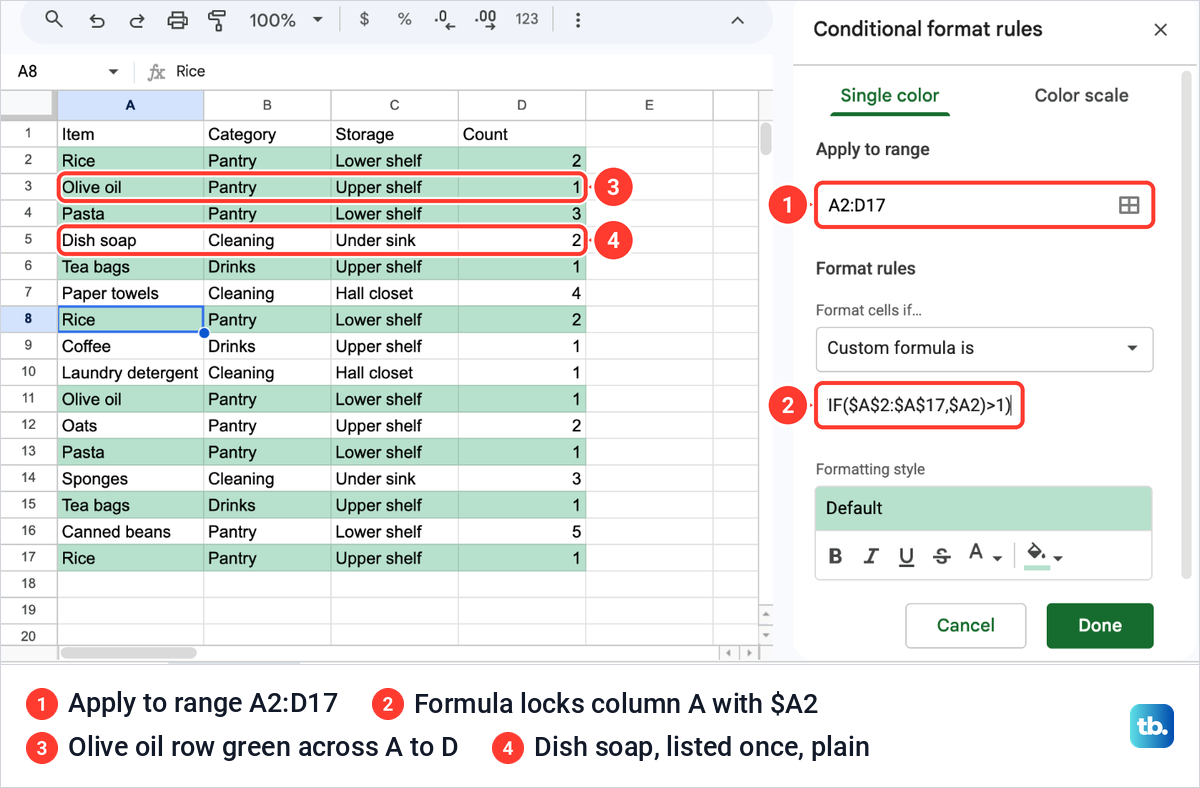
Task: Click the horizontal scroll left arrow
Action: [727, 653]
